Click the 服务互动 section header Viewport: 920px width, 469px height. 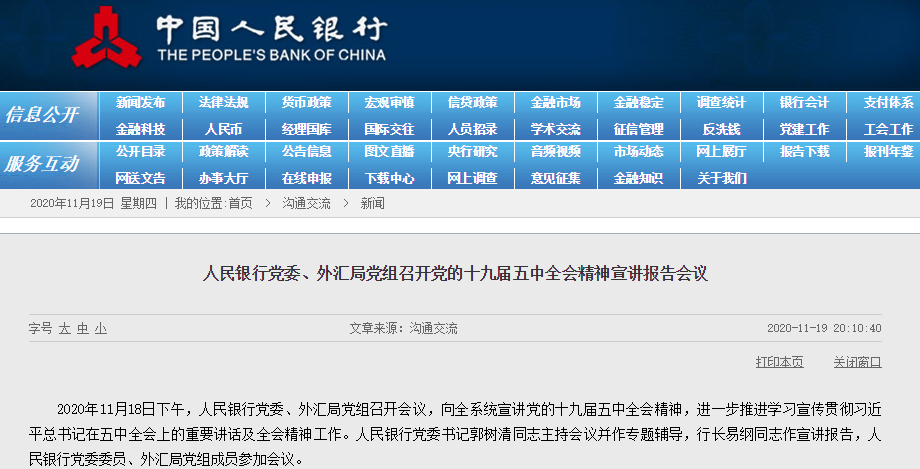[42, 164]
